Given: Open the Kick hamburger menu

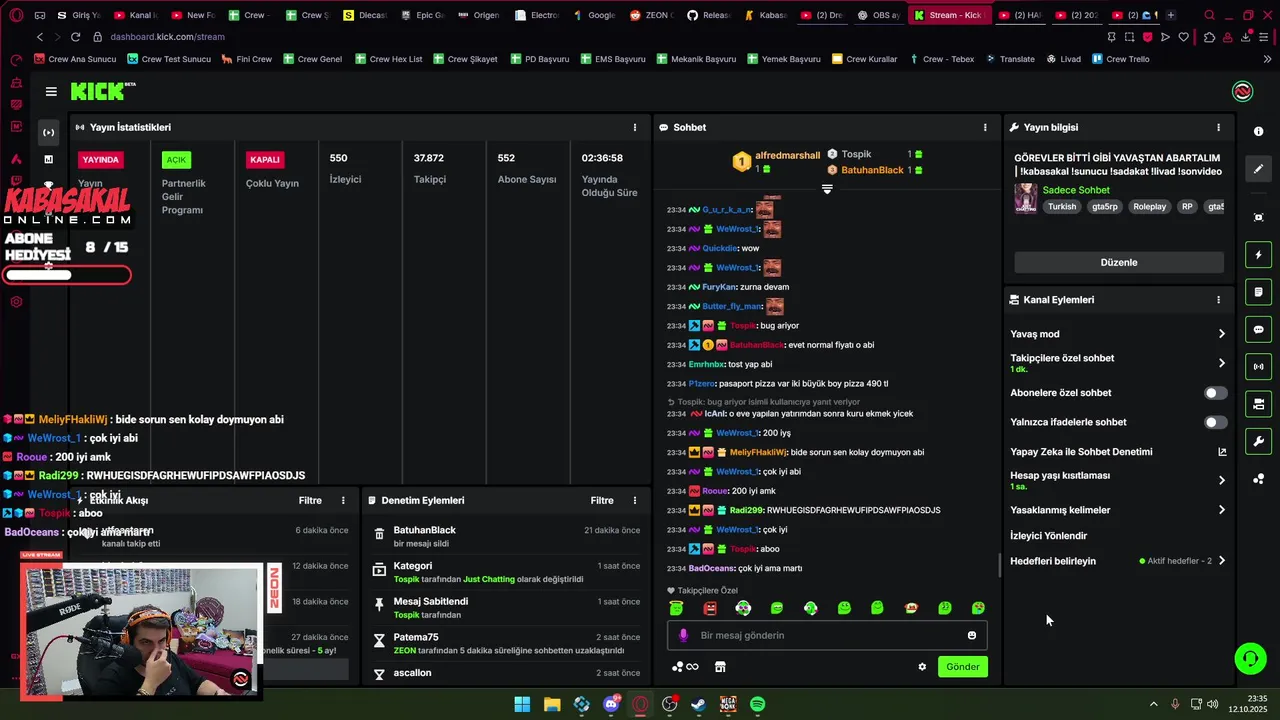Looking at the screenshot, I should pos(51,92).
